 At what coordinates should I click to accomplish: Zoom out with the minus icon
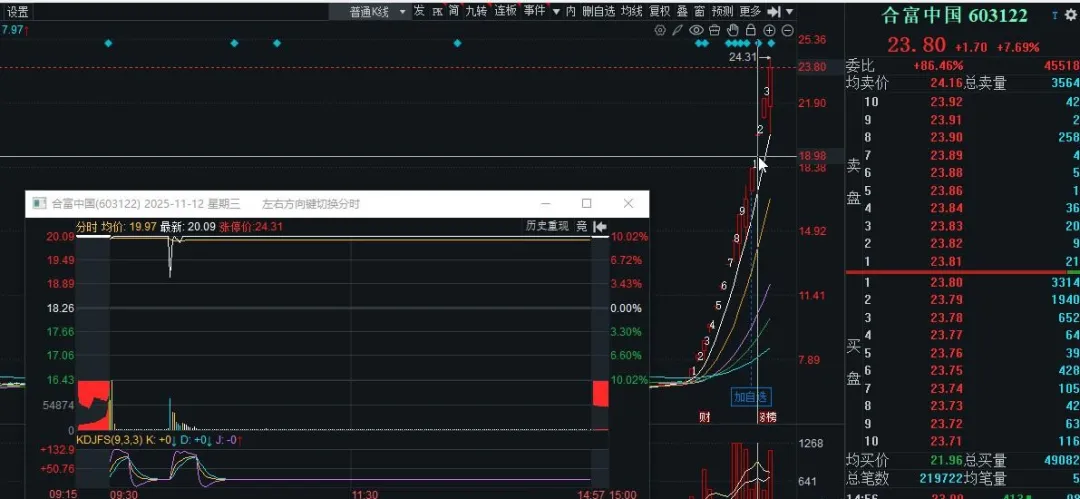click(x=787, y=30)
